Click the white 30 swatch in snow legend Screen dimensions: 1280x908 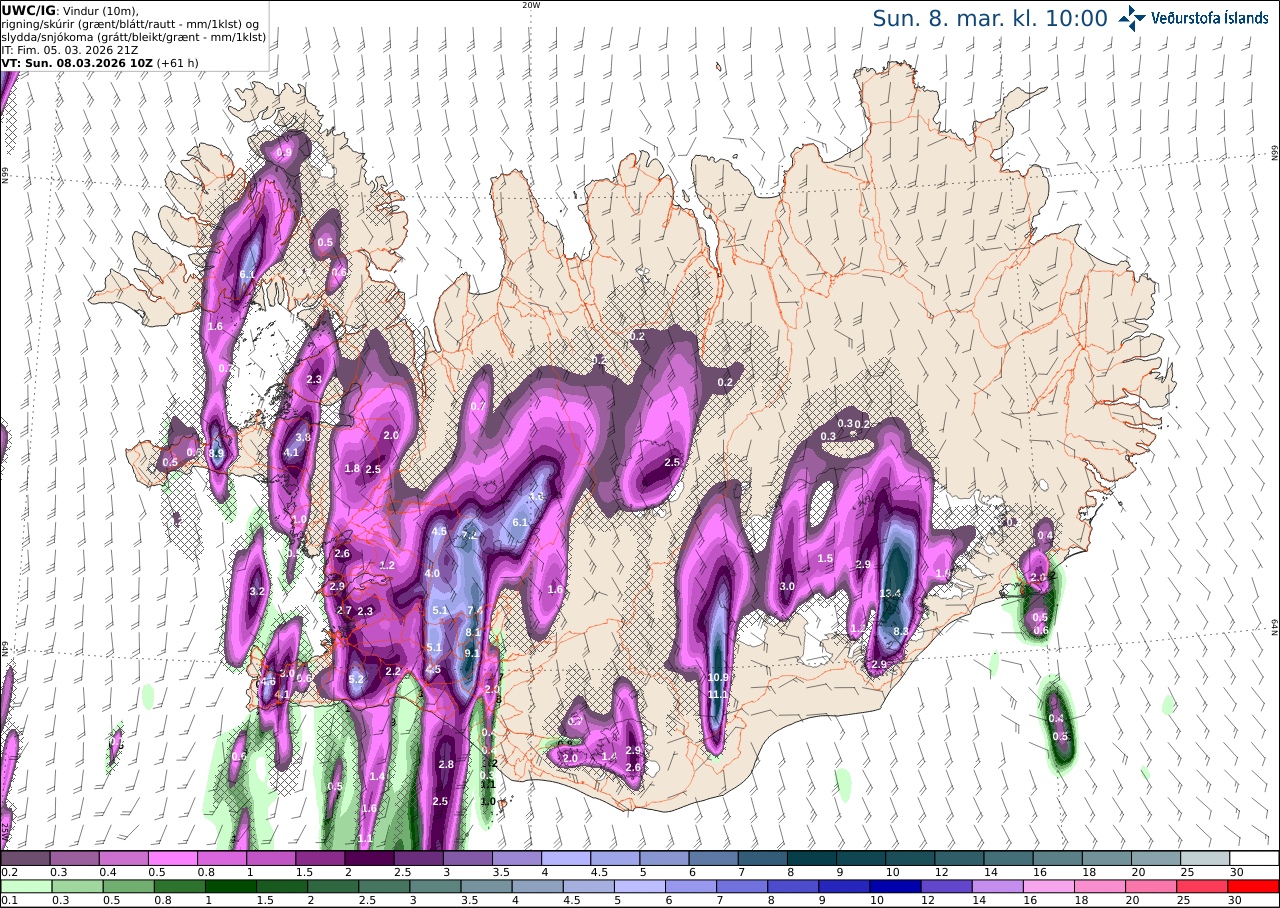click(1254, 858)
